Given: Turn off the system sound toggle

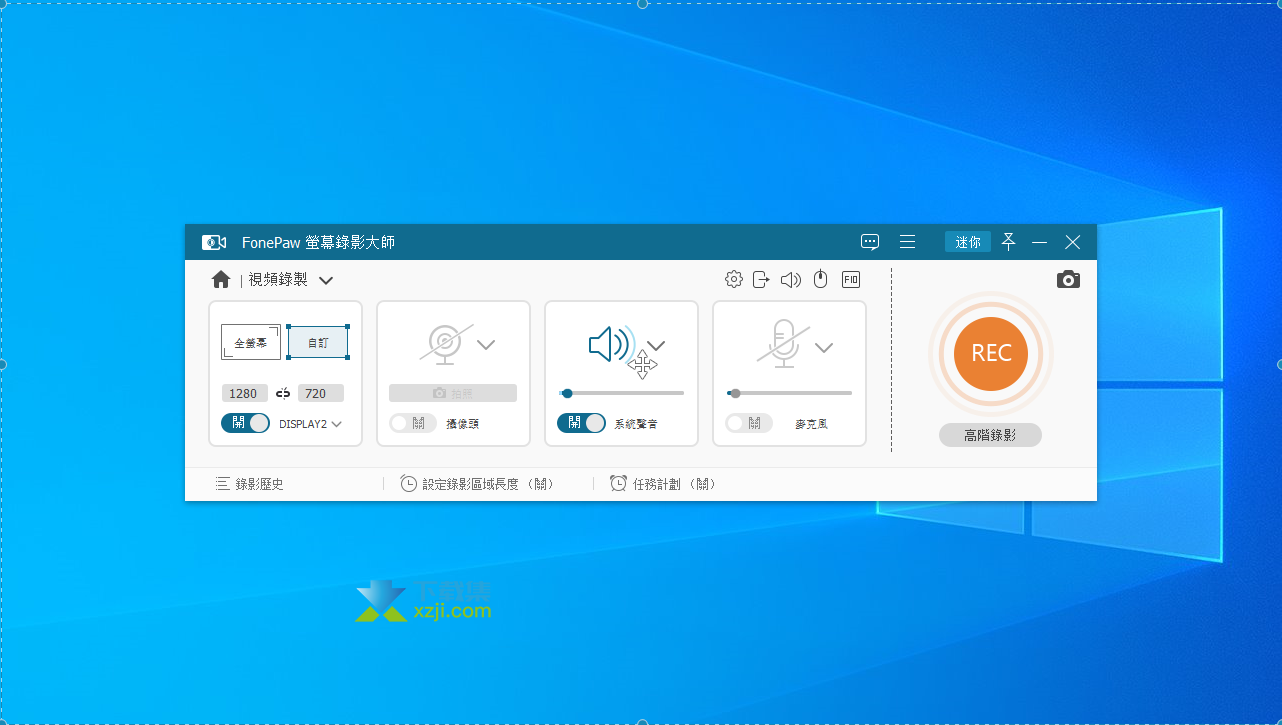Looking at the screenshot, I should 581,423.
